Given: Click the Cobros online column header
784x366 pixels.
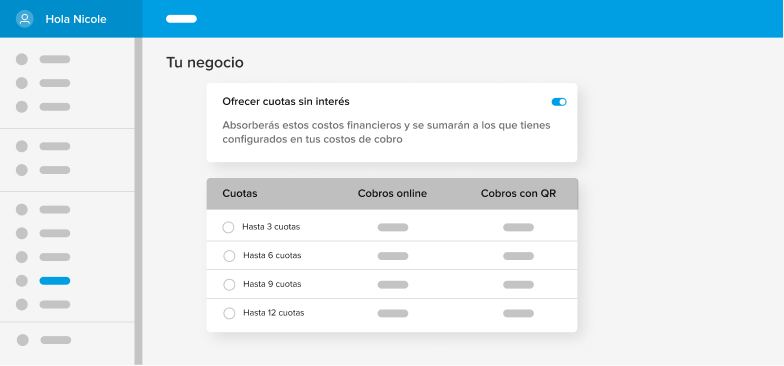Looking at the screenshot, I should [392, 194].
